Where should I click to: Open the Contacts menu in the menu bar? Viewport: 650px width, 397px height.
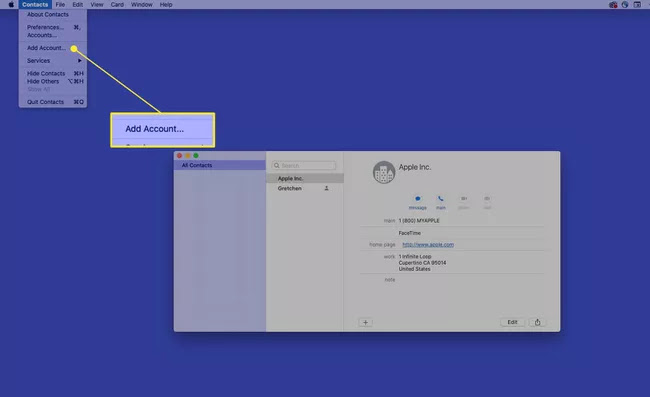[x=35, y=5]
